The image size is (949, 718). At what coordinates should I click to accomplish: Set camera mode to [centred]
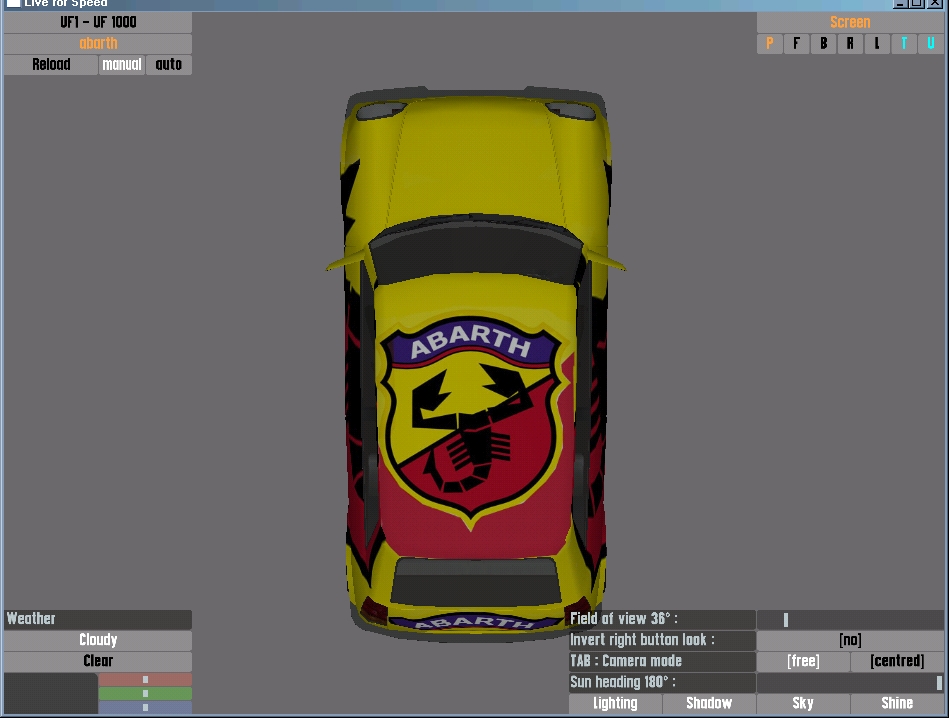tap(898, 661)
